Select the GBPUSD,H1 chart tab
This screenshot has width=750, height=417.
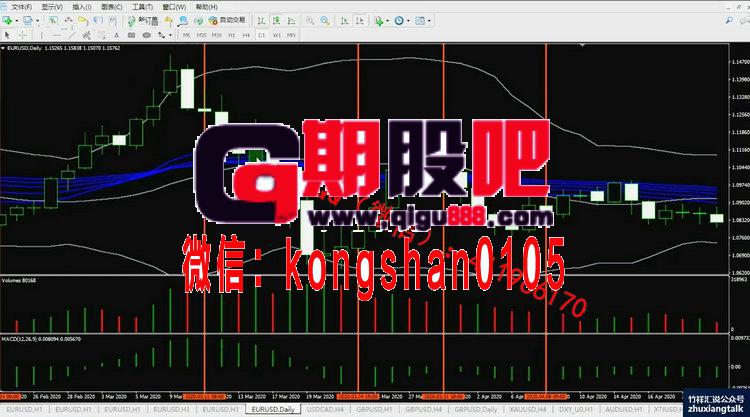click(x=374, y=410)
